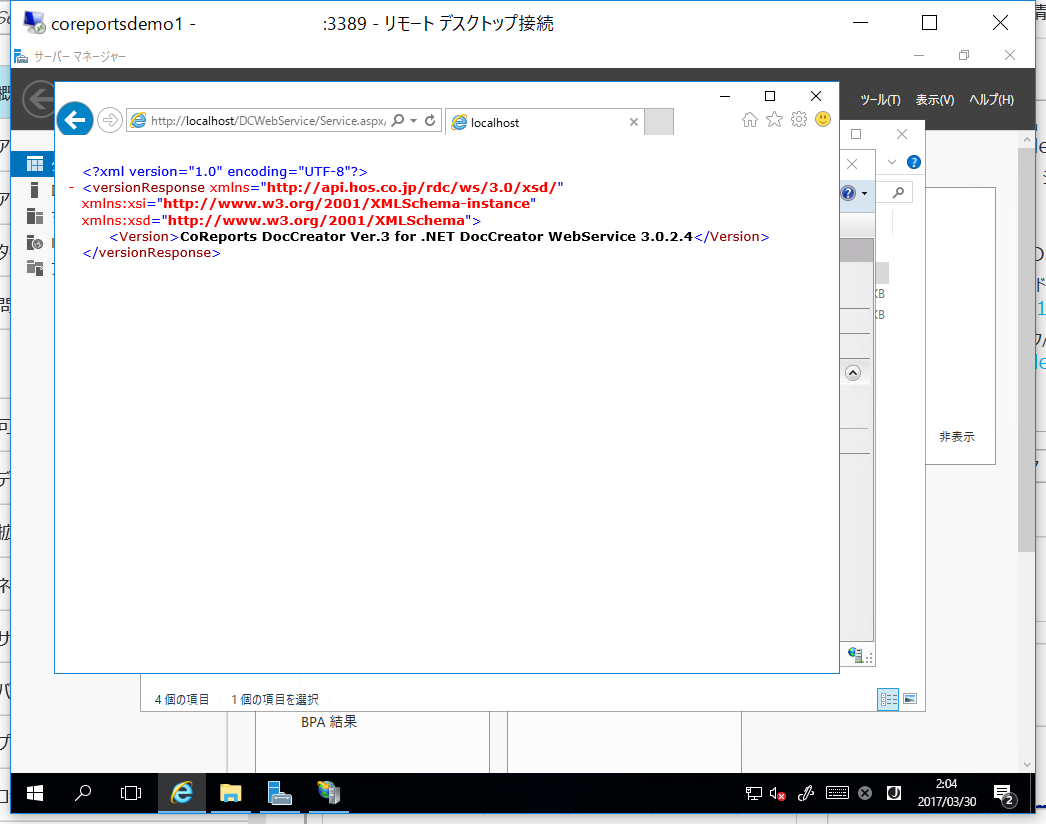The width and height of the screenshot is (1046, 824).
Task: Open IIS manager help dropdown arrow
Action: pyautogui.click(x=865, y=193)
